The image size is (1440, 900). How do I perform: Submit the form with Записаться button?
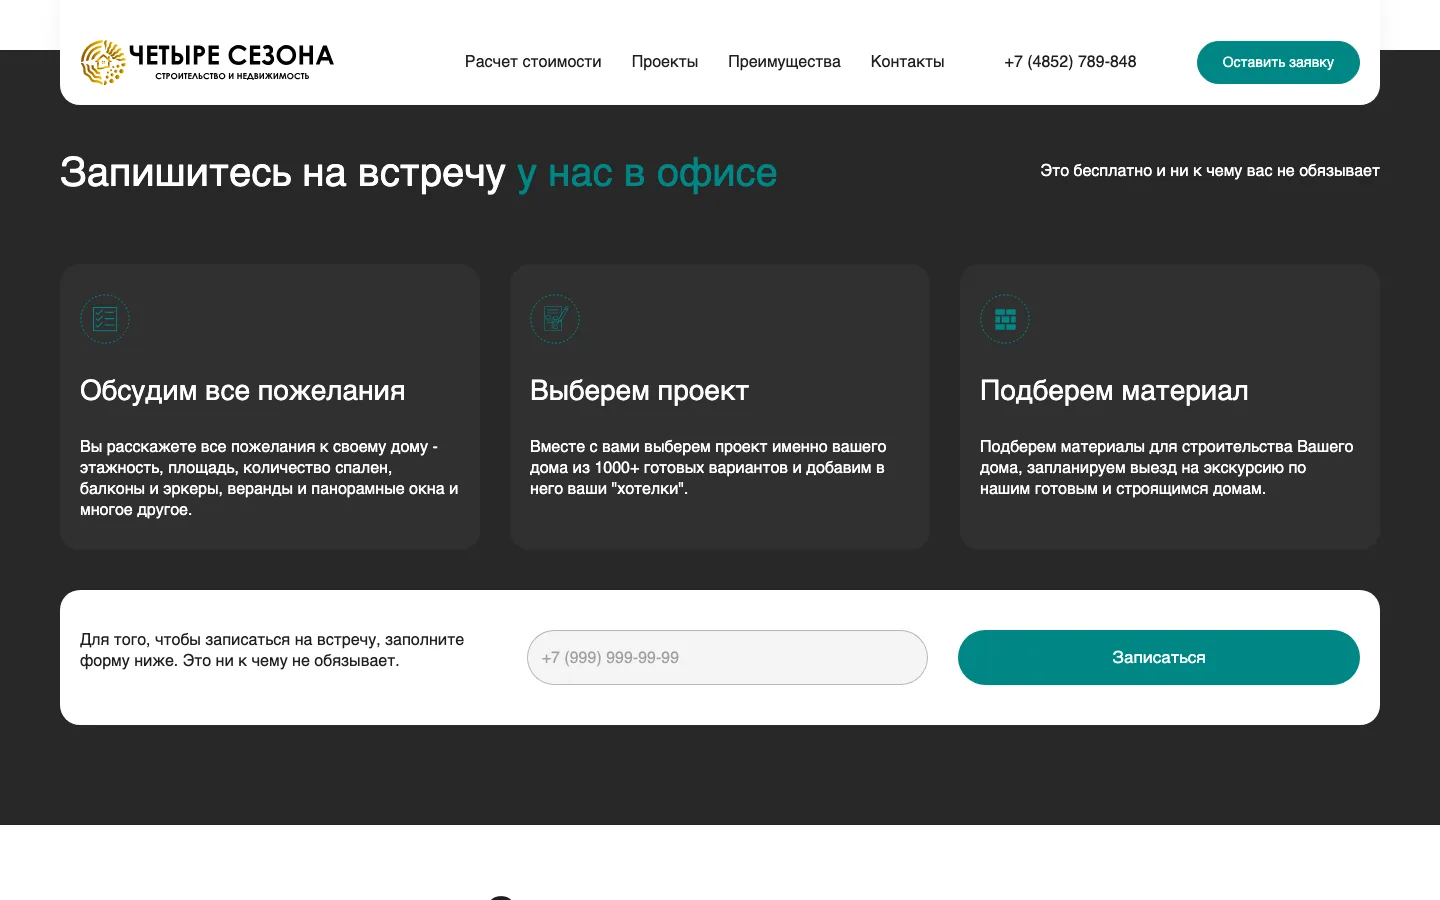[x=1159, y=657]
